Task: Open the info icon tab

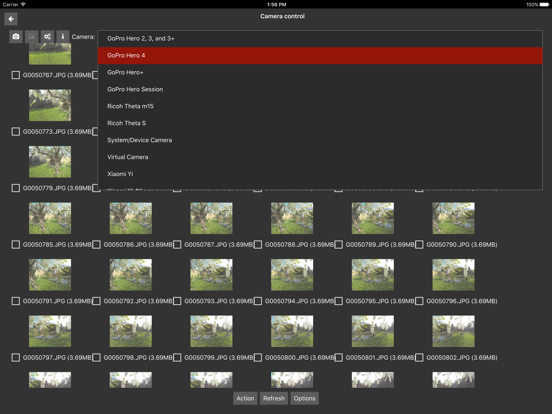Action: click(x=63, y=37)
